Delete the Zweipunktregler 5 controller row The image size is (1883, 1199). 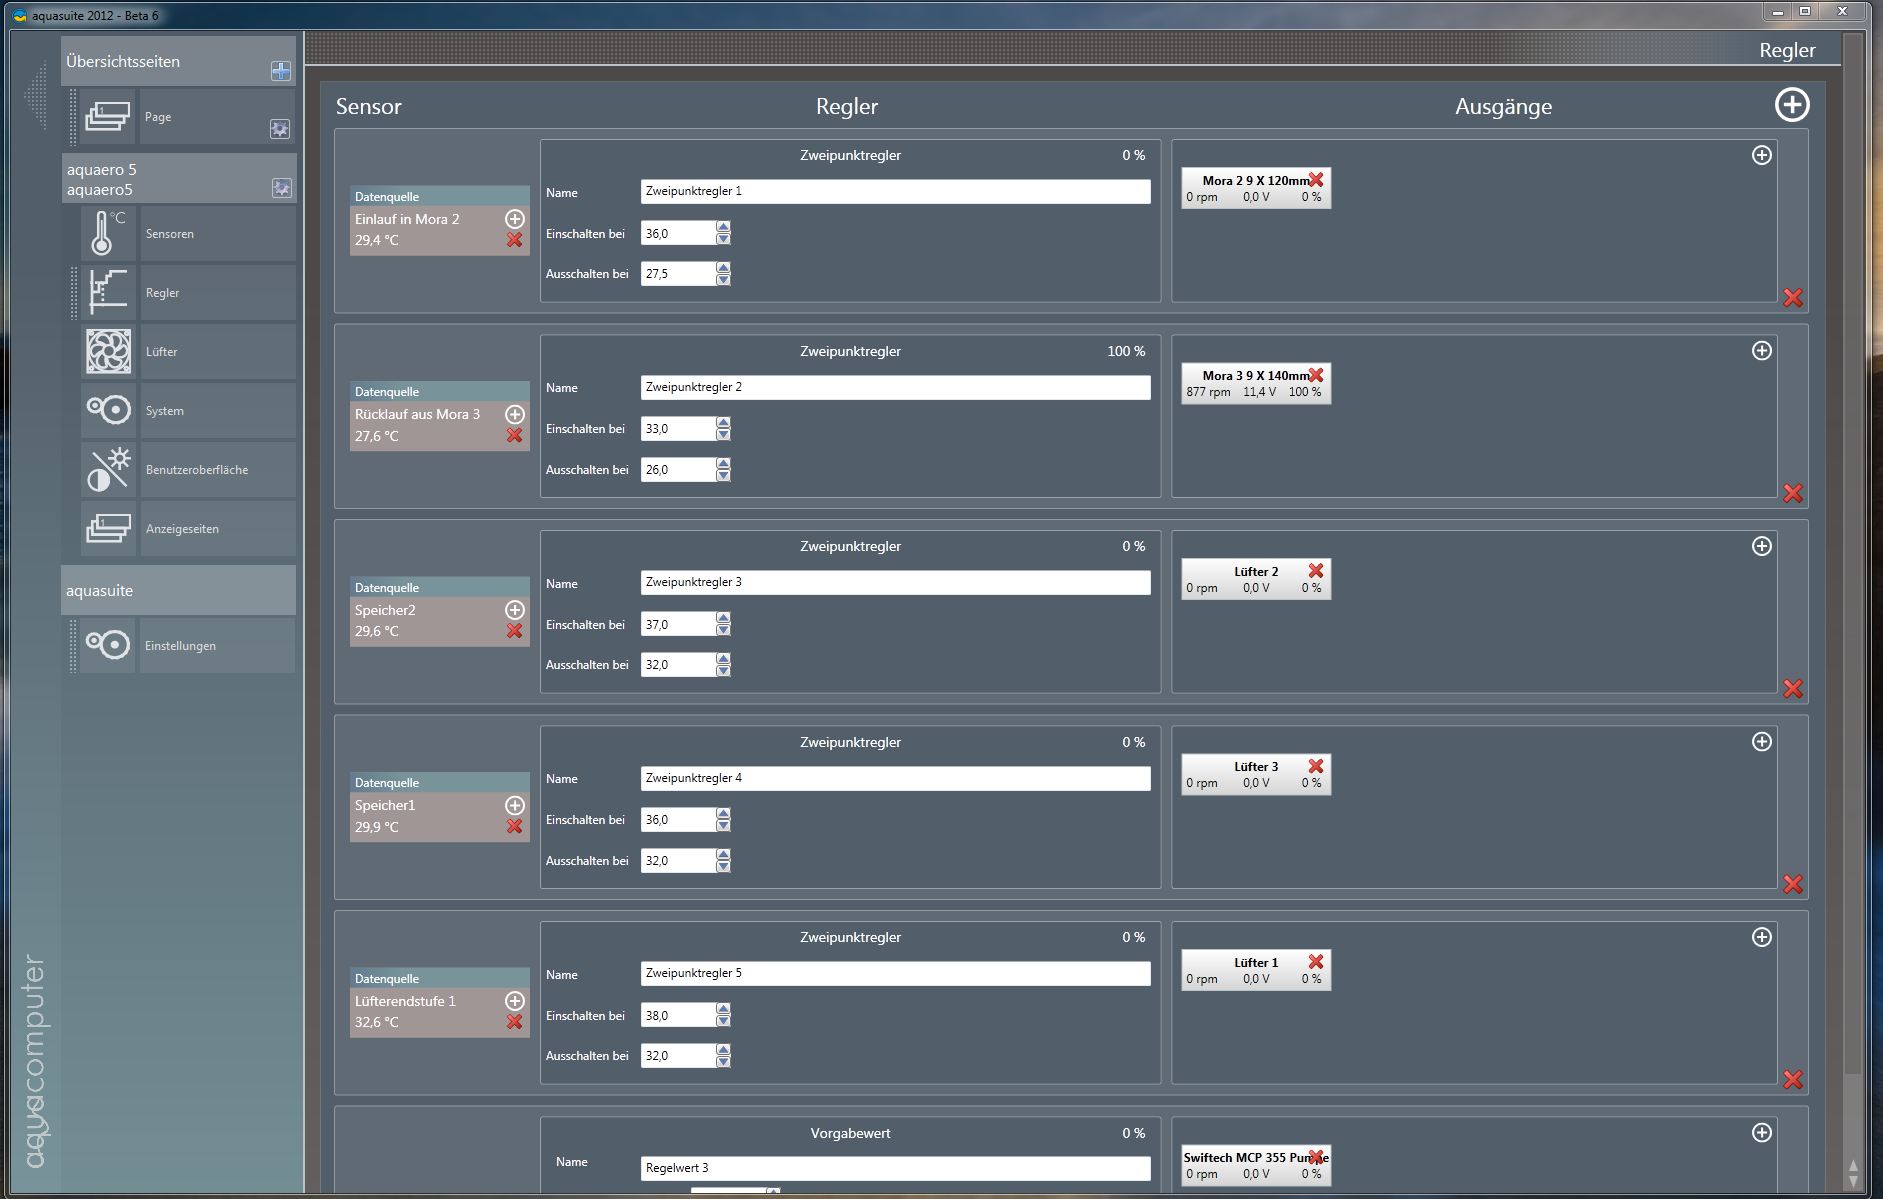point(1793,1080)
